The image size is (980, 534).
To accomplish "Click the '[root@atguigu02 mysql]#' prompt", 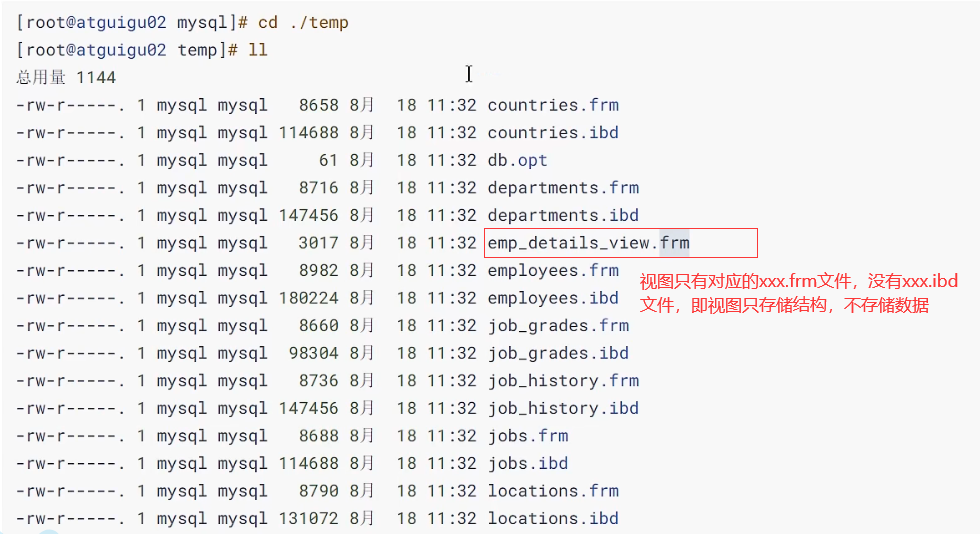I will point(133,23).
